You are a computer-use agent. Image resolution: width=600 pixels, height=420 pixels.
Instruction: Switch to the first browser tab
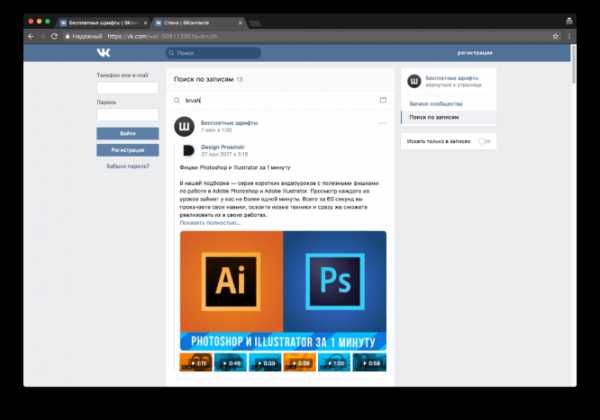[103, 23]
